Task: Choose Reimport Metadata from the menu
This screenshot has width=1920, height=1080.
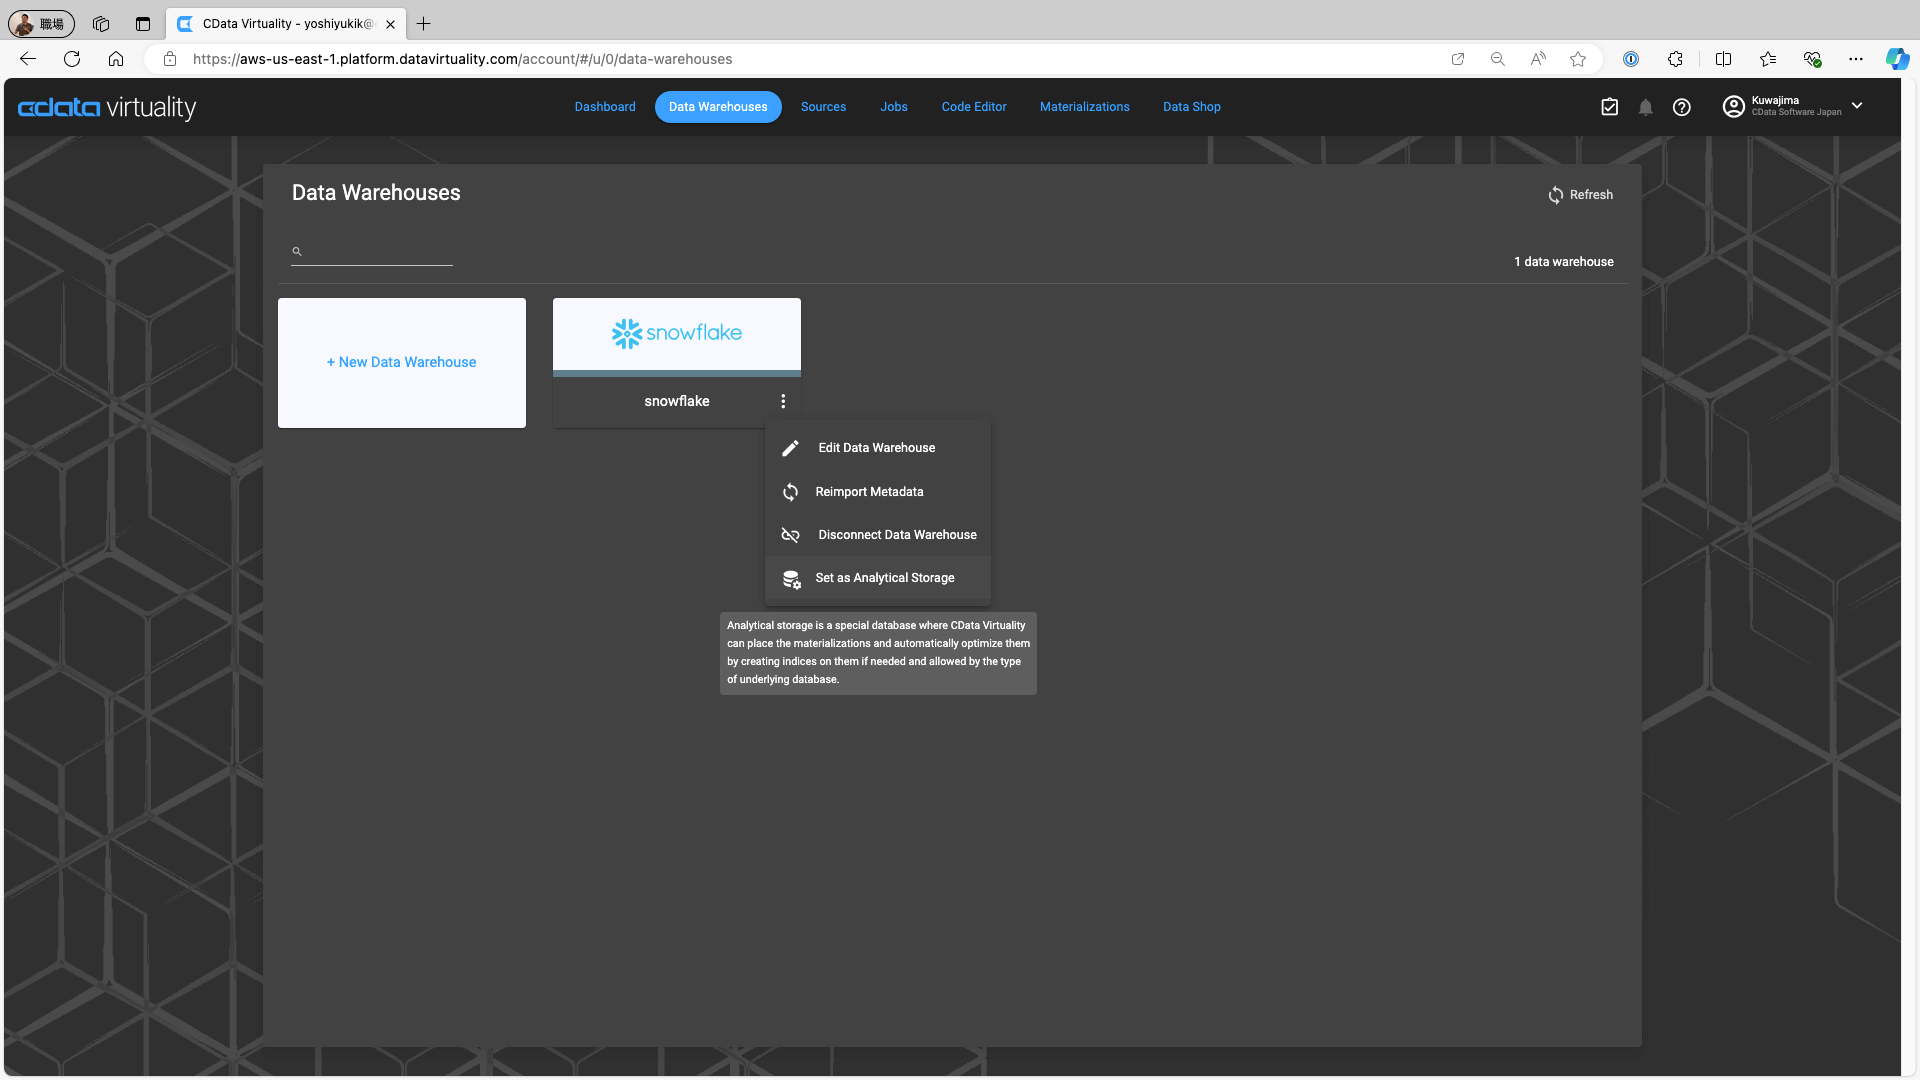Action: coord(868,492)
